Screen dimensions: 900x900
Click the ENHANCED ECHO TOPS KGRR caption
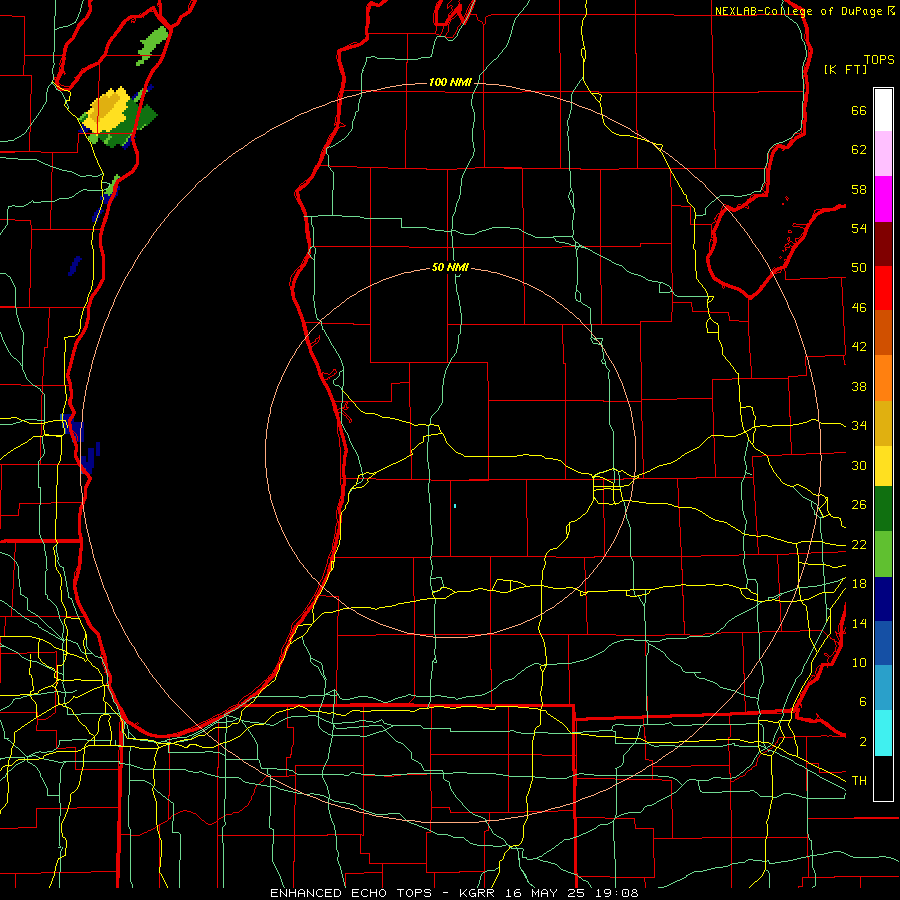coord(453,893)
